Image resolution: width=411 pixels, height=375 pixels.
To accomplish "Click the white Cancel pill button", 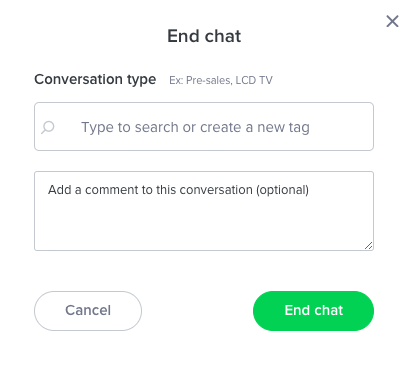I will [88, 311].
